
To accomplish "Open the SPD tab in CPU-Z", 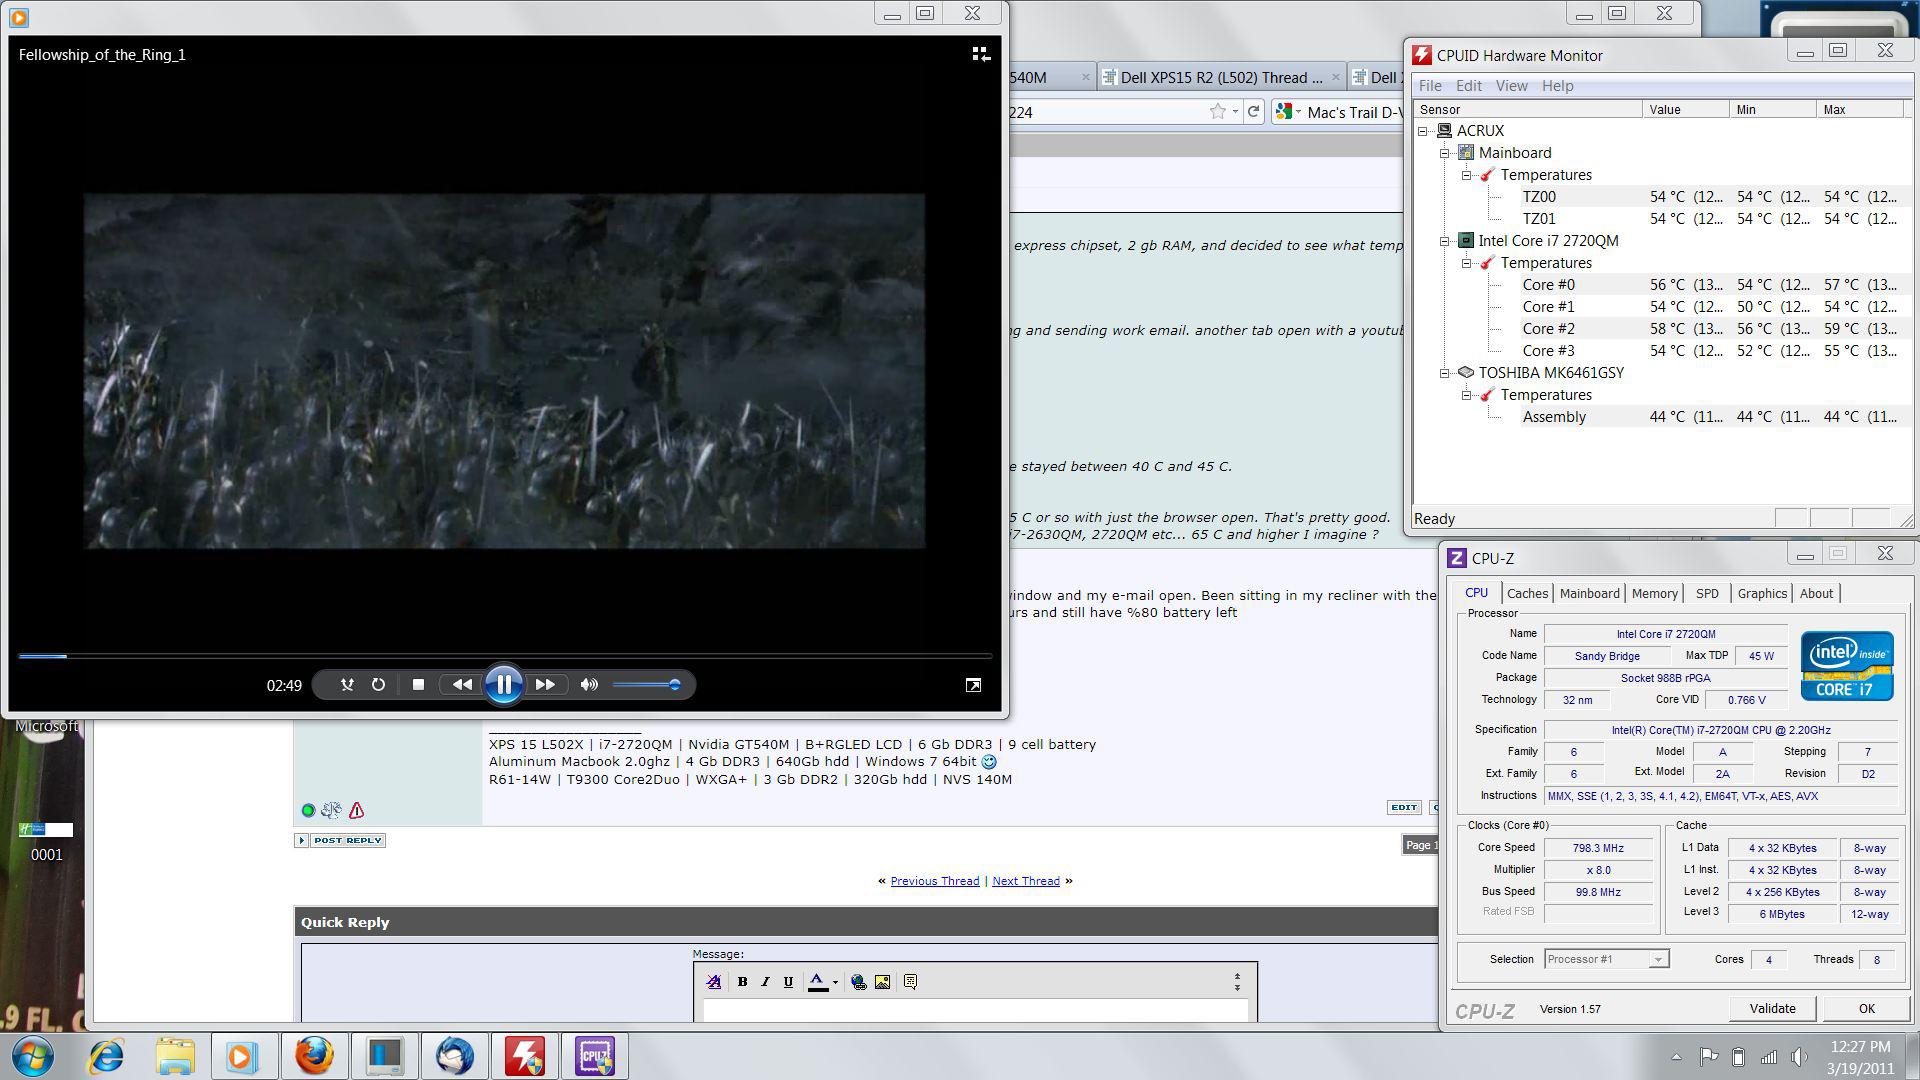I will click(1707, 593).
